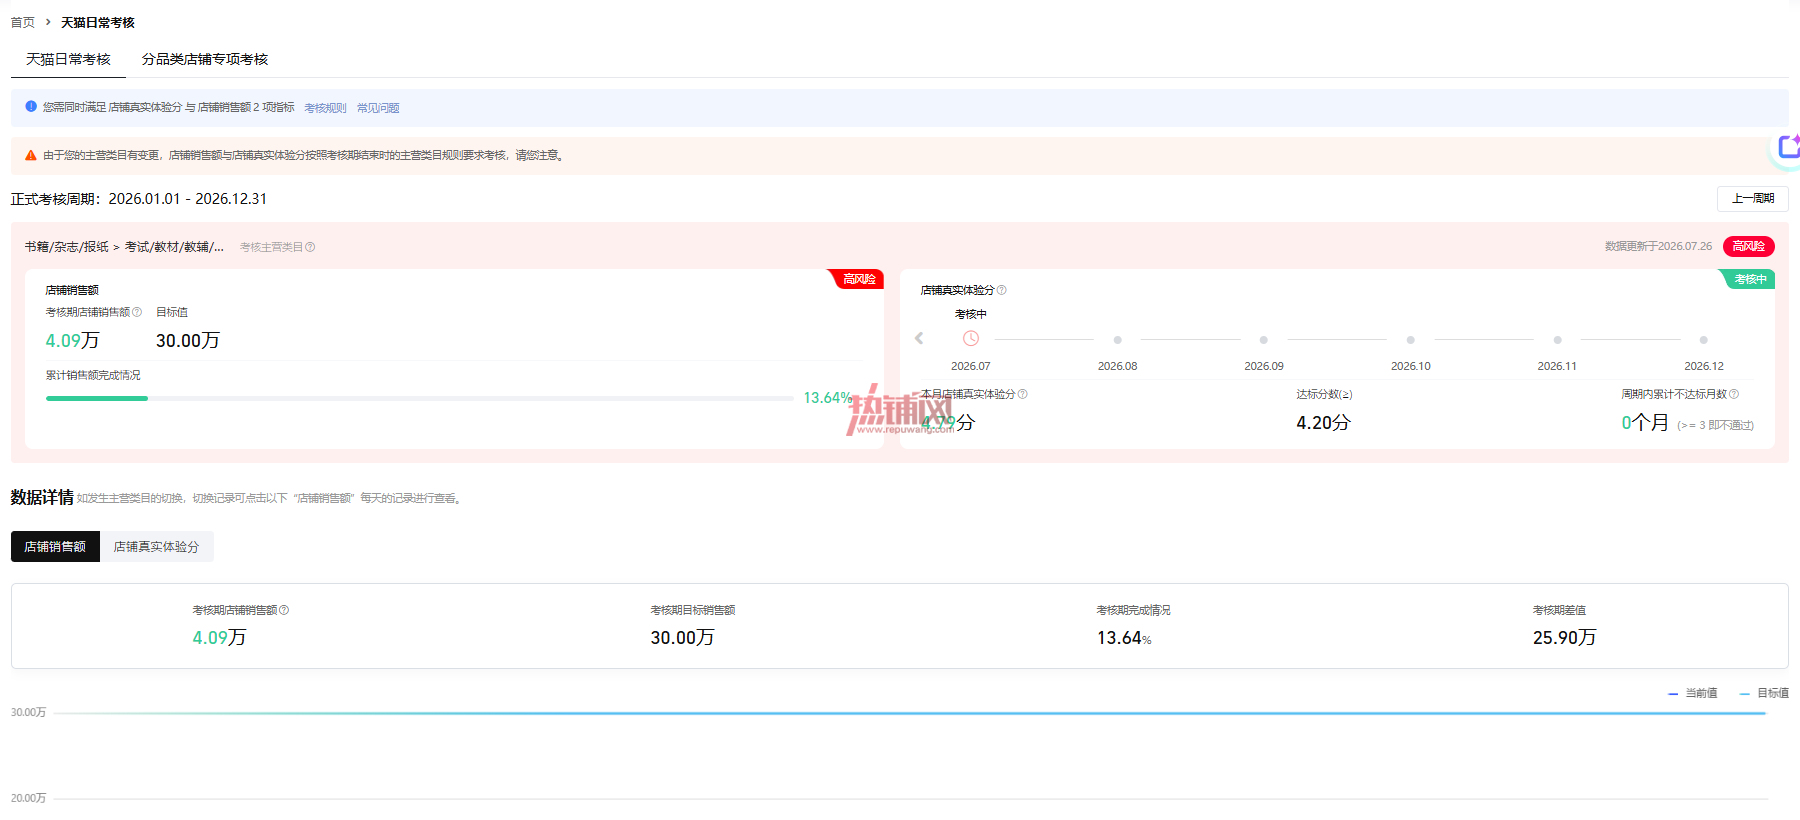Screen dimensions: 1800x820
Task: Open the 考核规则 link
Action: coord(325,108)
